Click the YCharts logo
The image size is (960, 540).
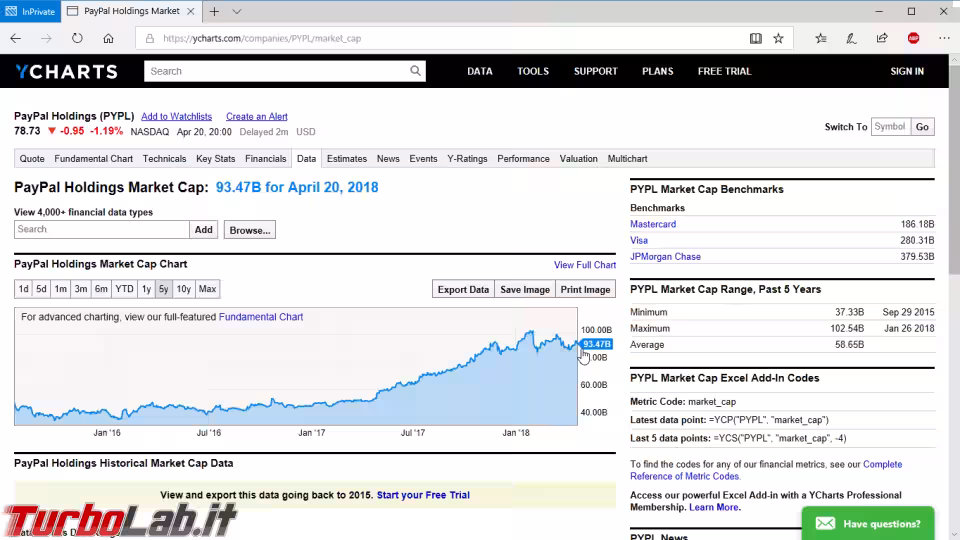(x=67, y=72)
